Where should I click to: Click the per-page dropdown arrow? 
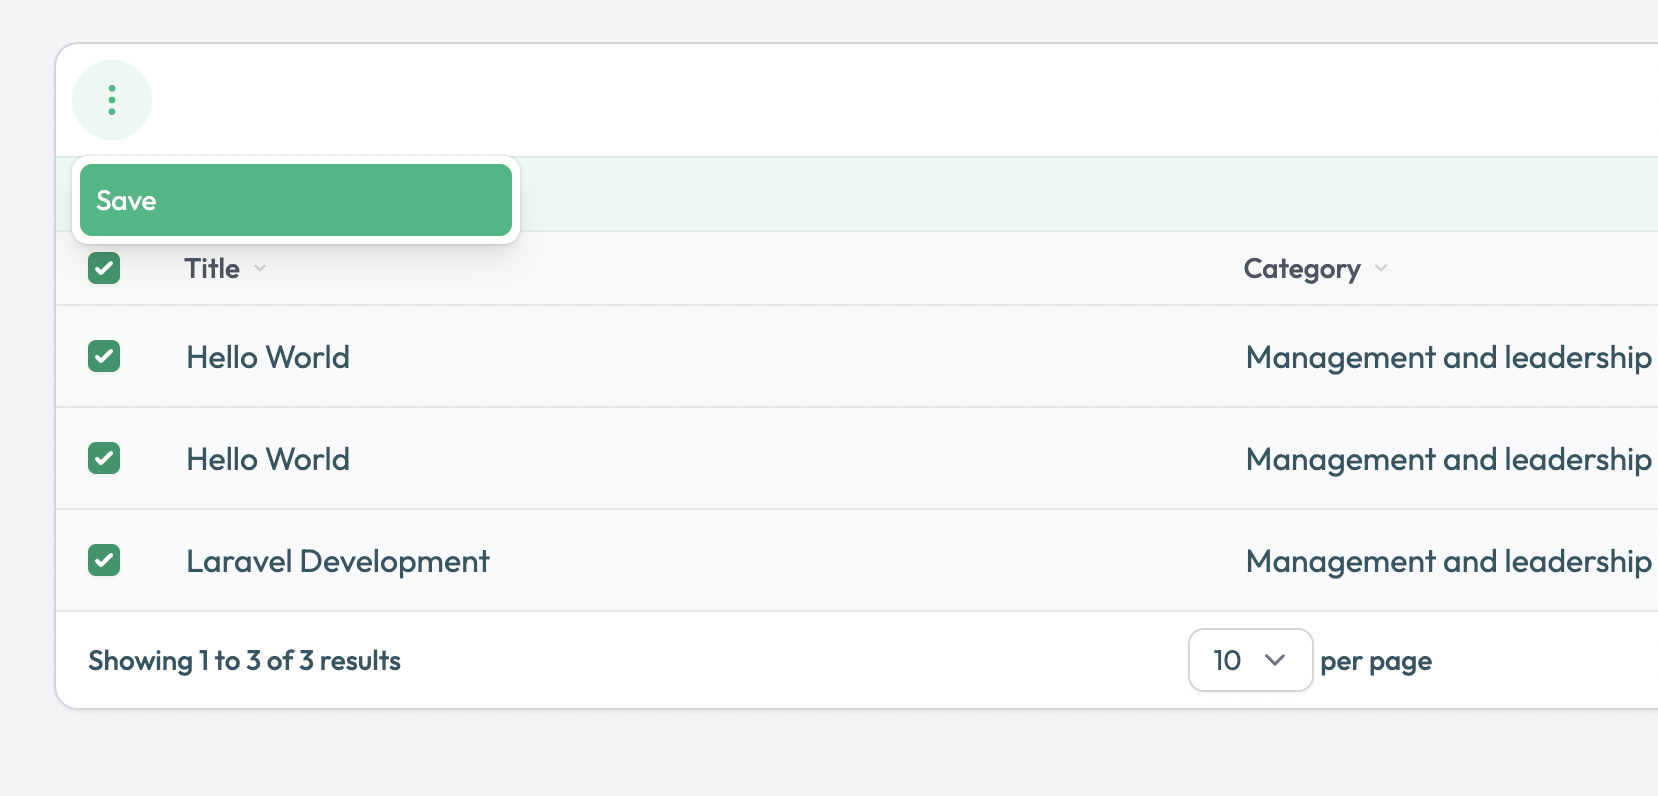pyautogui.click(x=1275, y=660)
